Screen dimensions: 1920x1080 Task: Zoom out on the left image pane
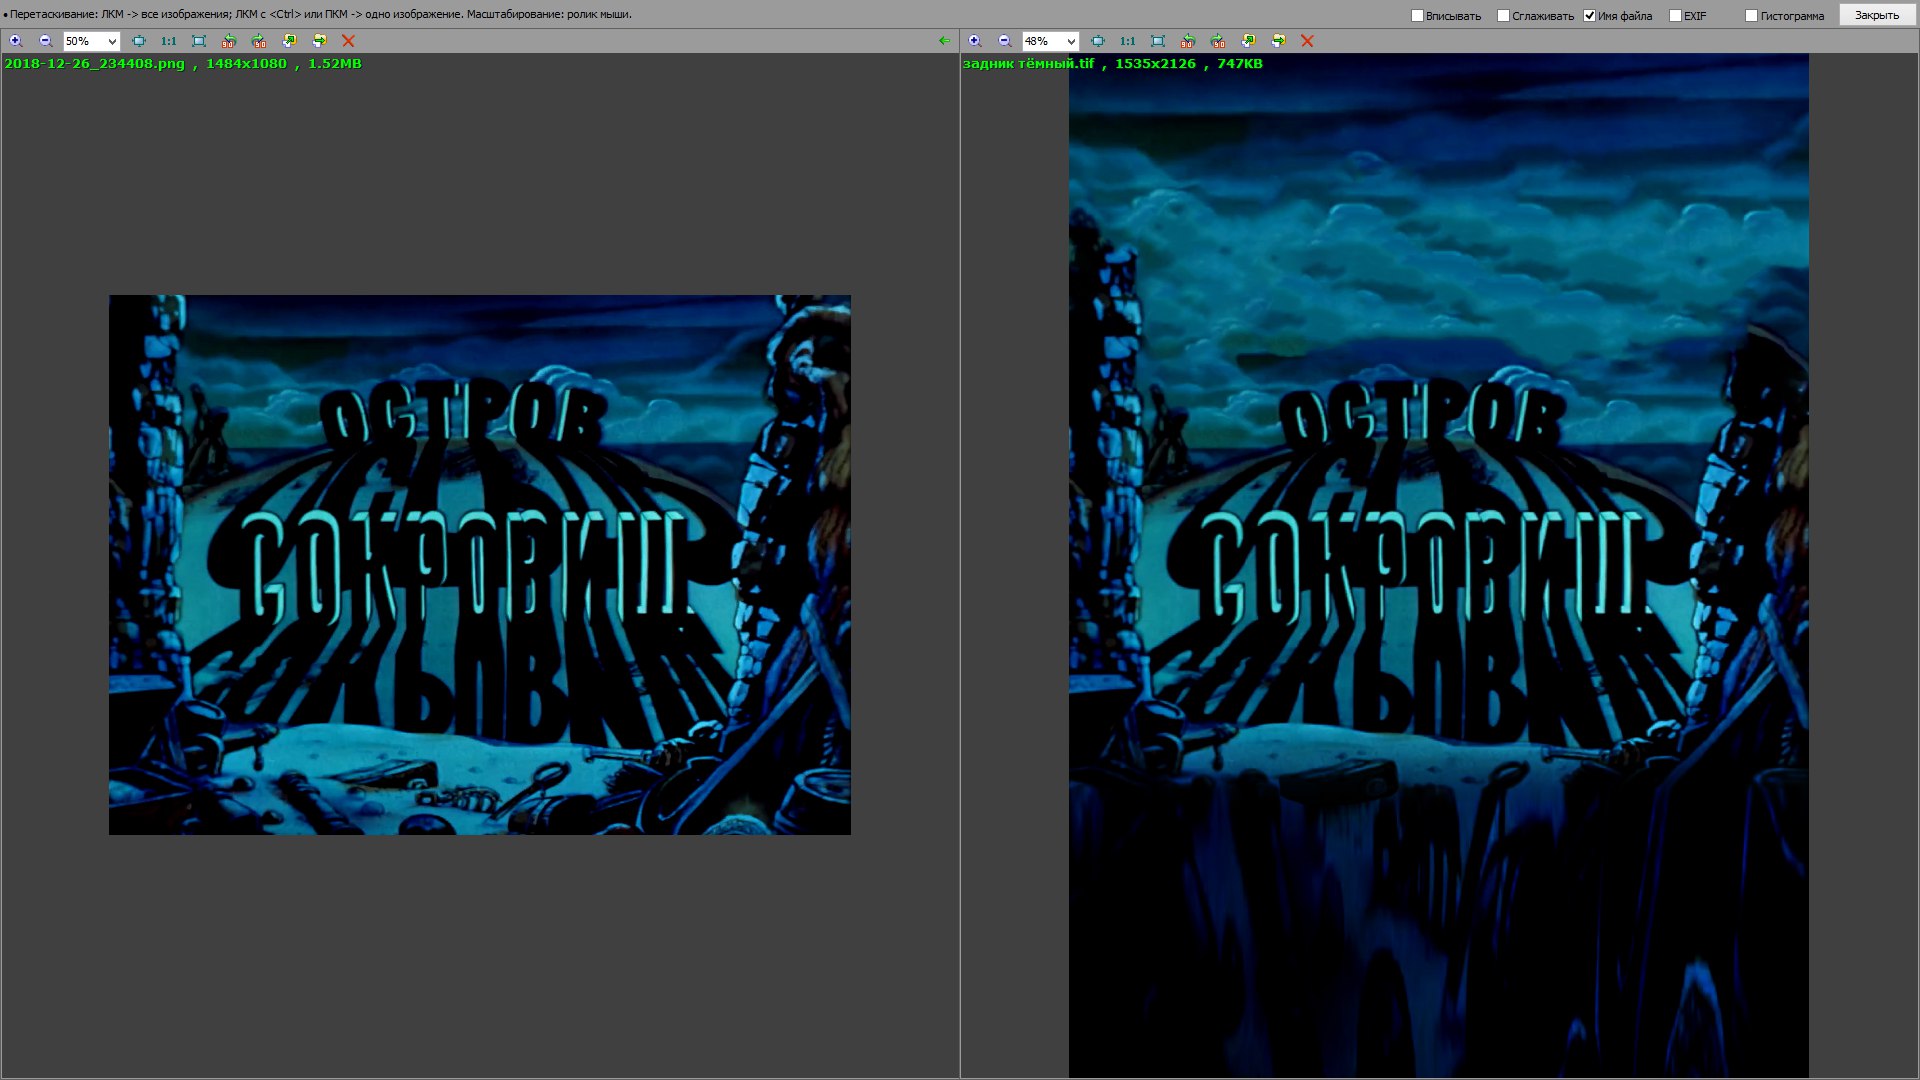(x=45, y=41)
